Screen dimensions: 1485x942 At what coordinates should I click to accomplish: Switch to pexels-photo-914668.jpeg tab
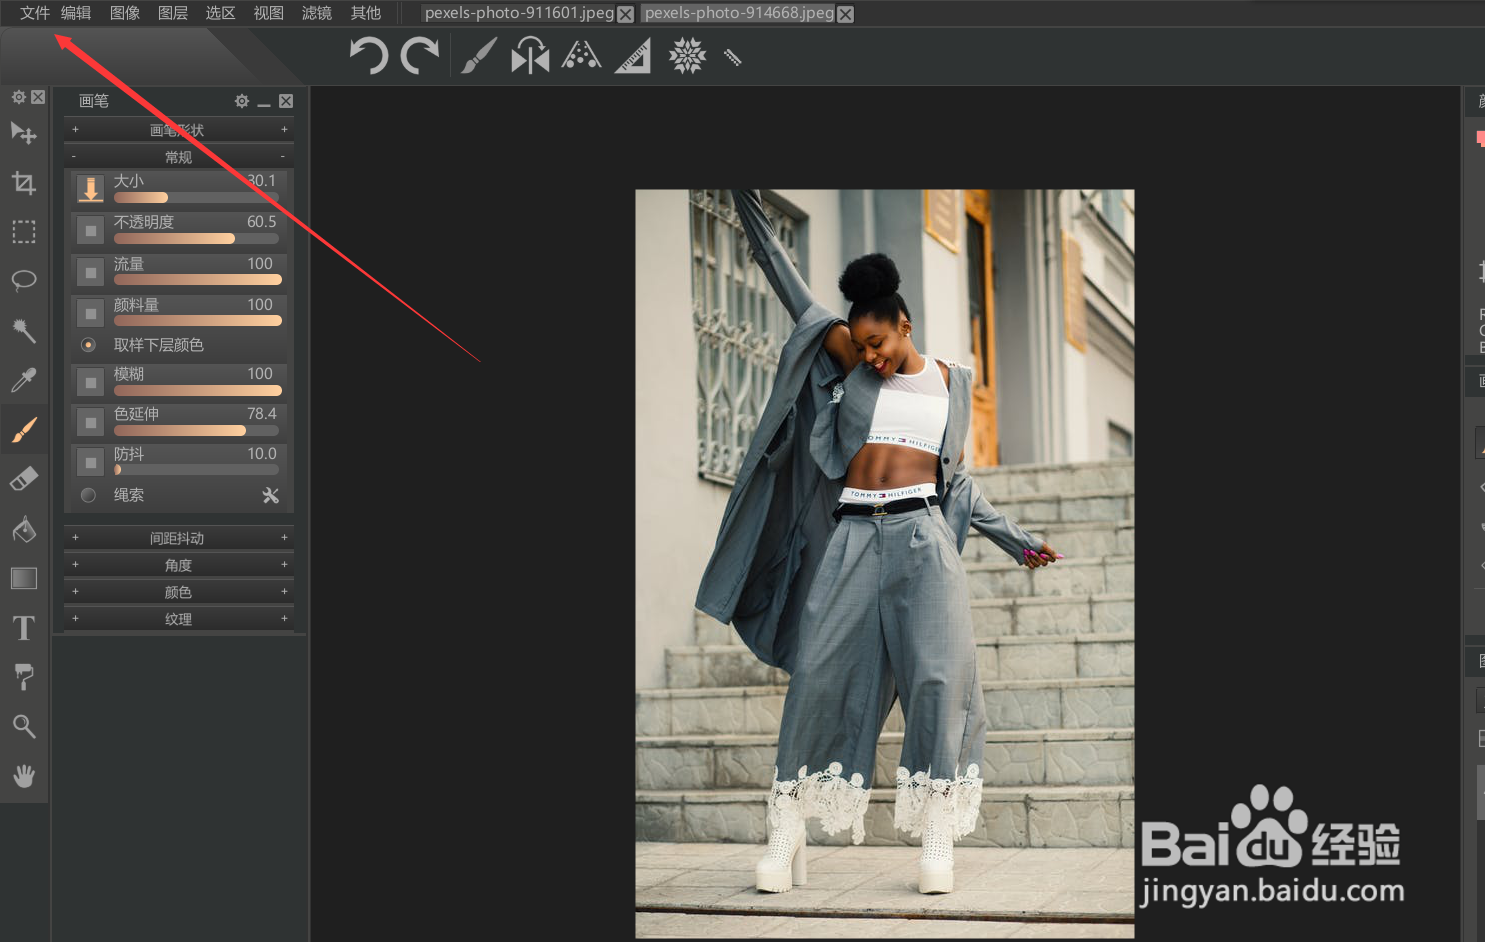(739, 13)
